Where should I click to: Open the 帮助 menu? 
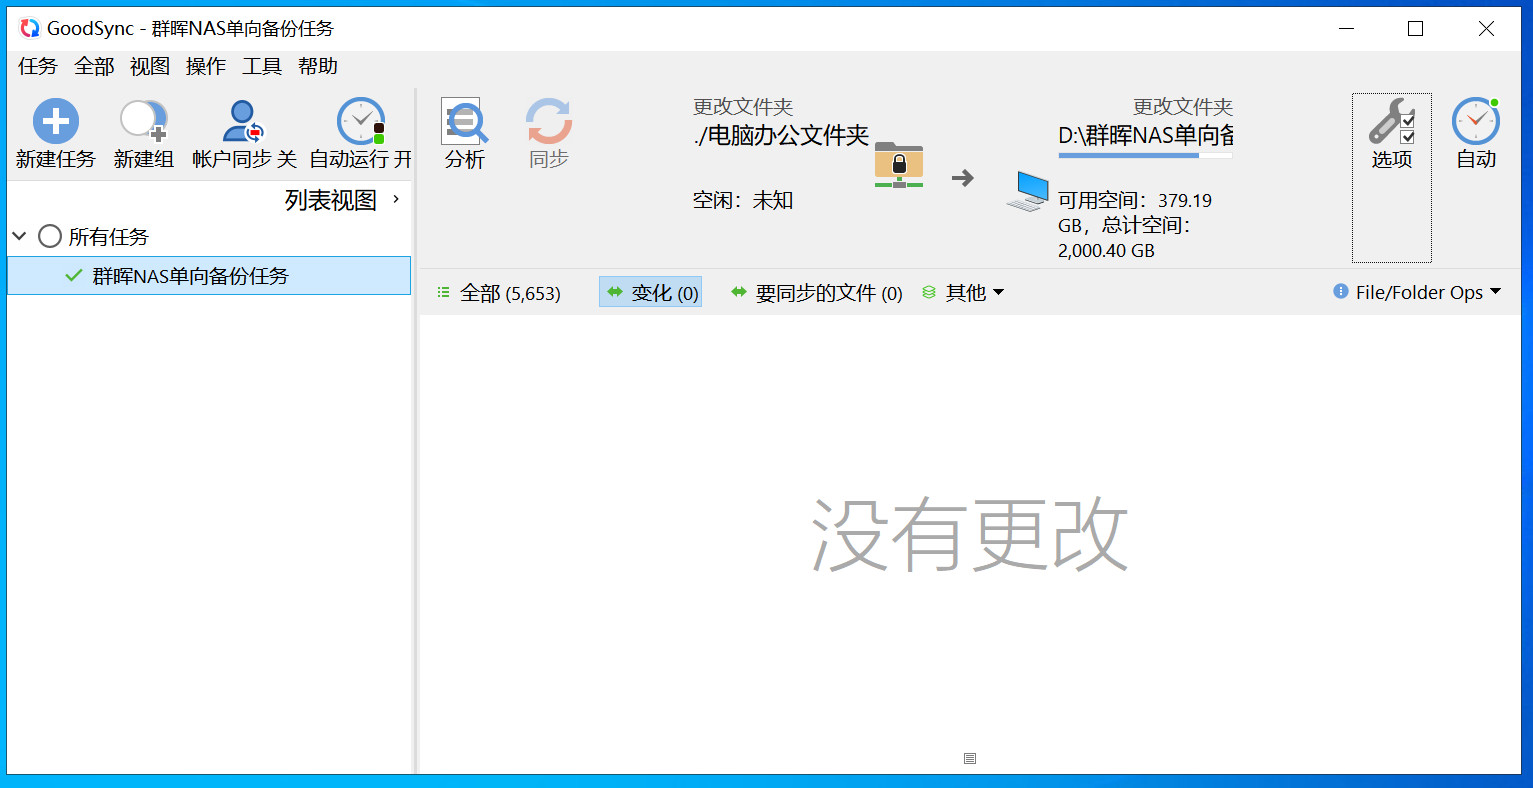(318, 66)
